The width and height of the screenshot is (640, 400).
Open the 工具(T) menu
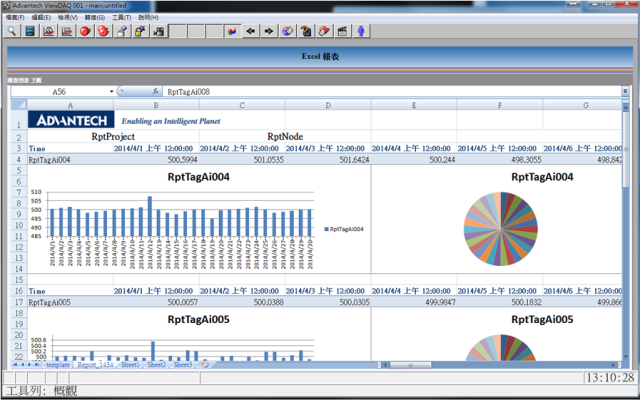(x=121, y=18)
